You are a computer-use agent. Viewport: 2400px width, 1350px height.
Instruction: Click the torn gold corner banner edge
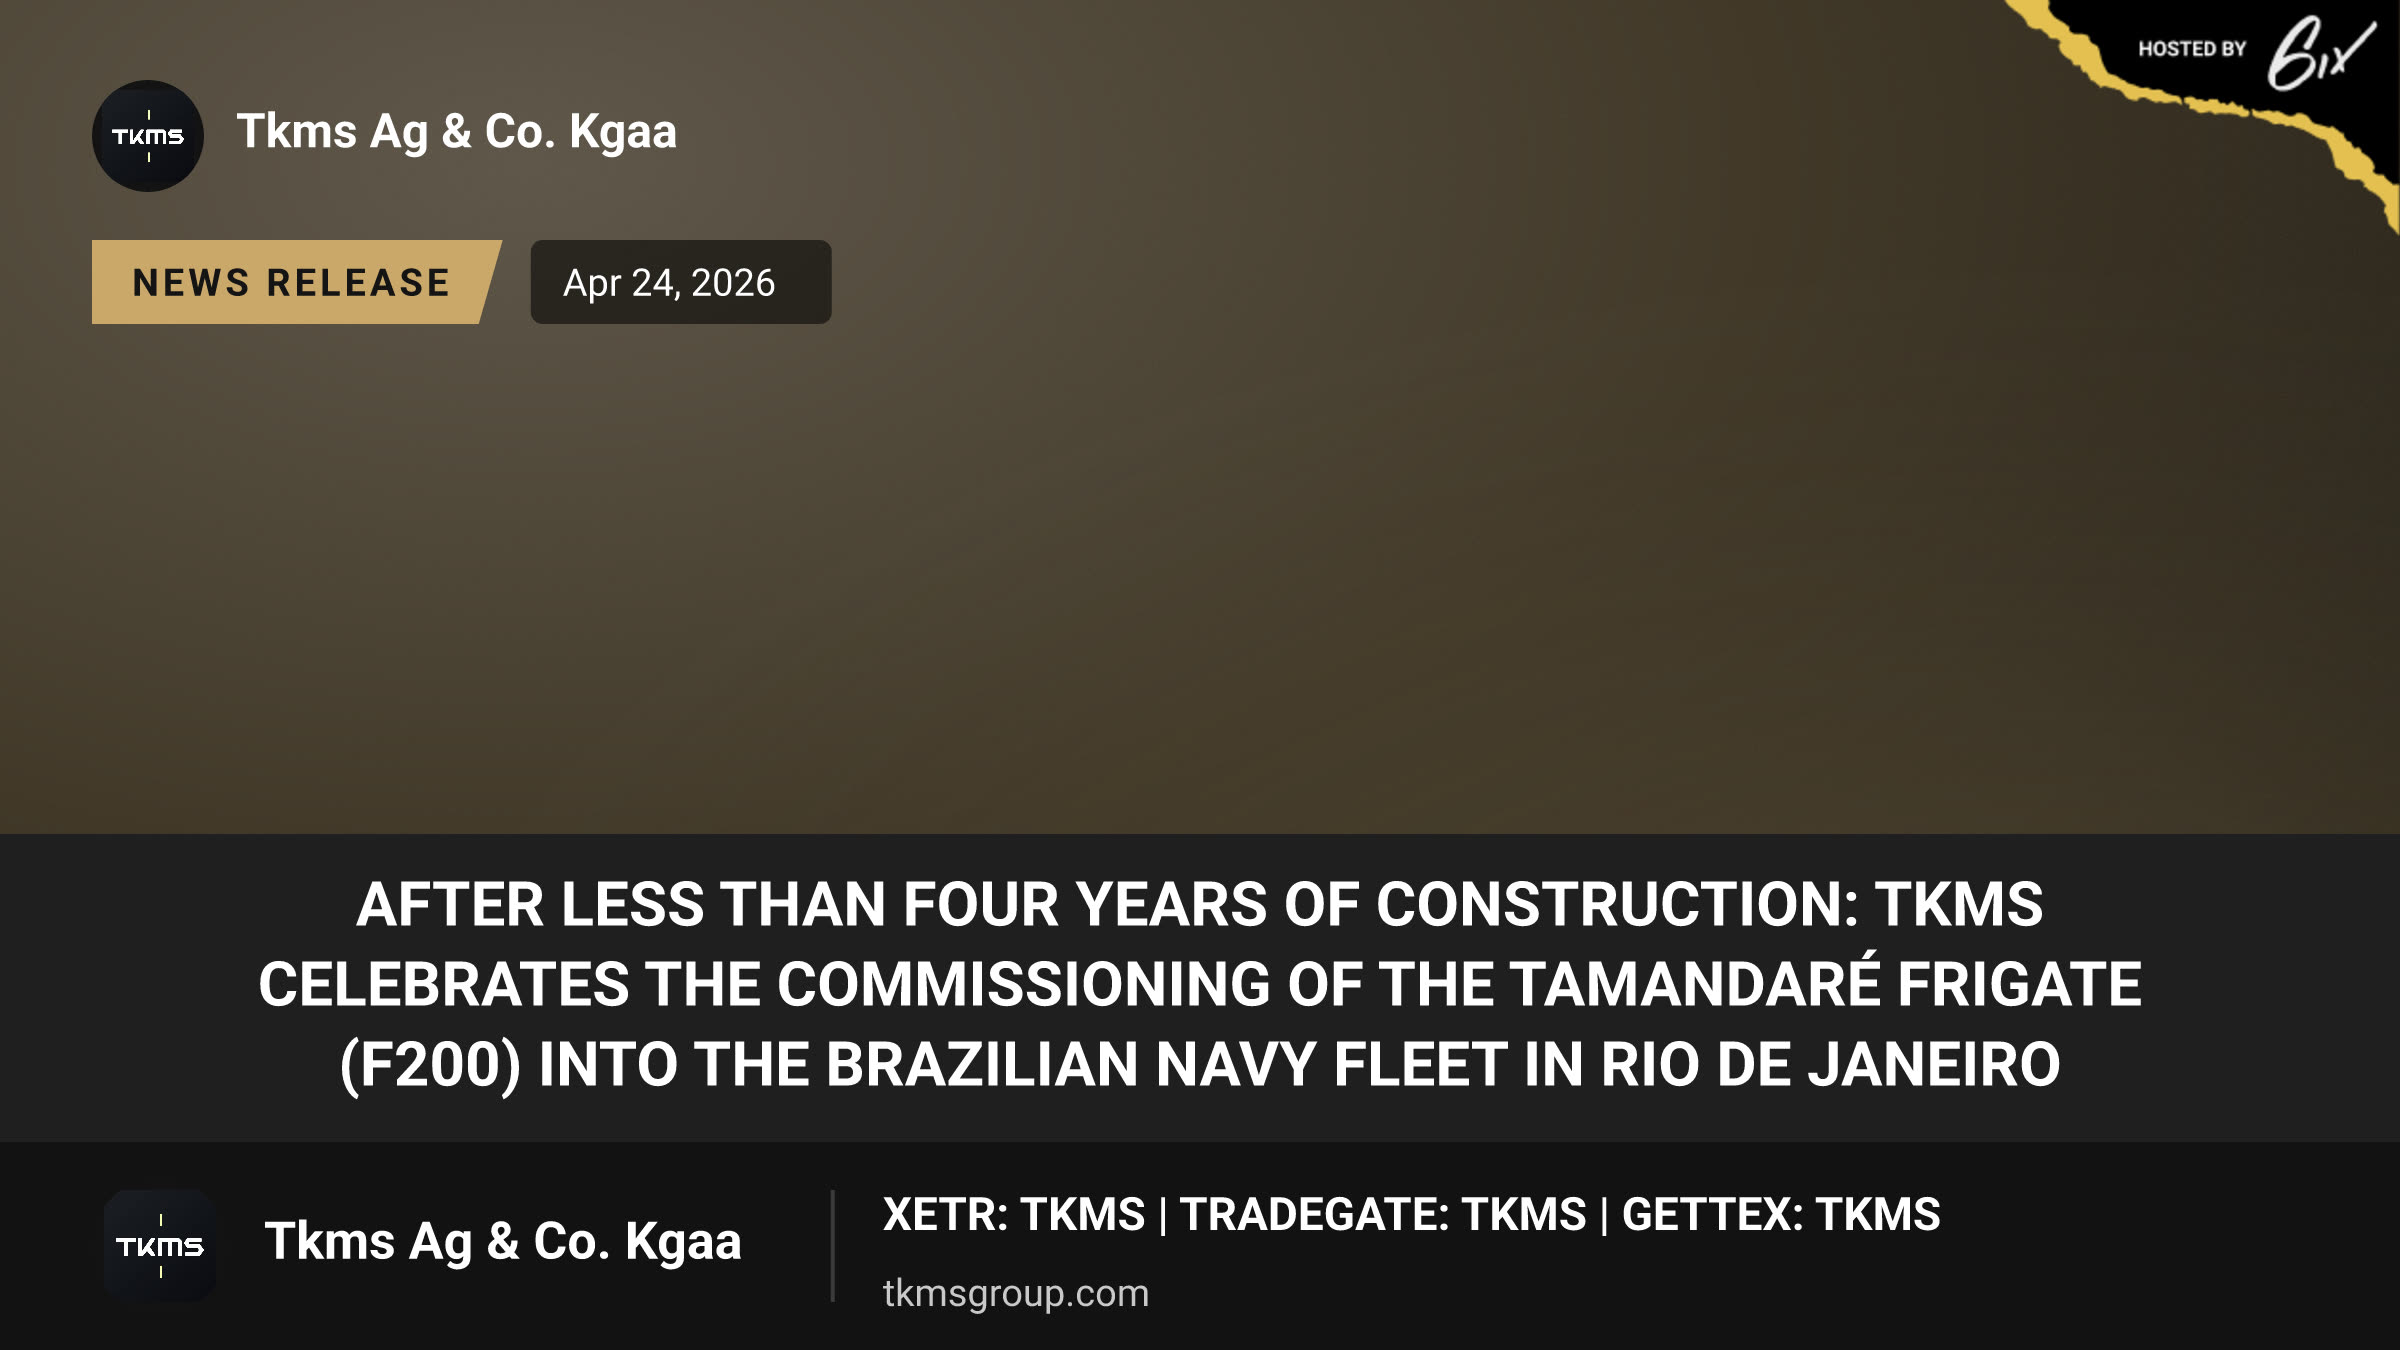pyautogui.click(x=2230, y=110)
